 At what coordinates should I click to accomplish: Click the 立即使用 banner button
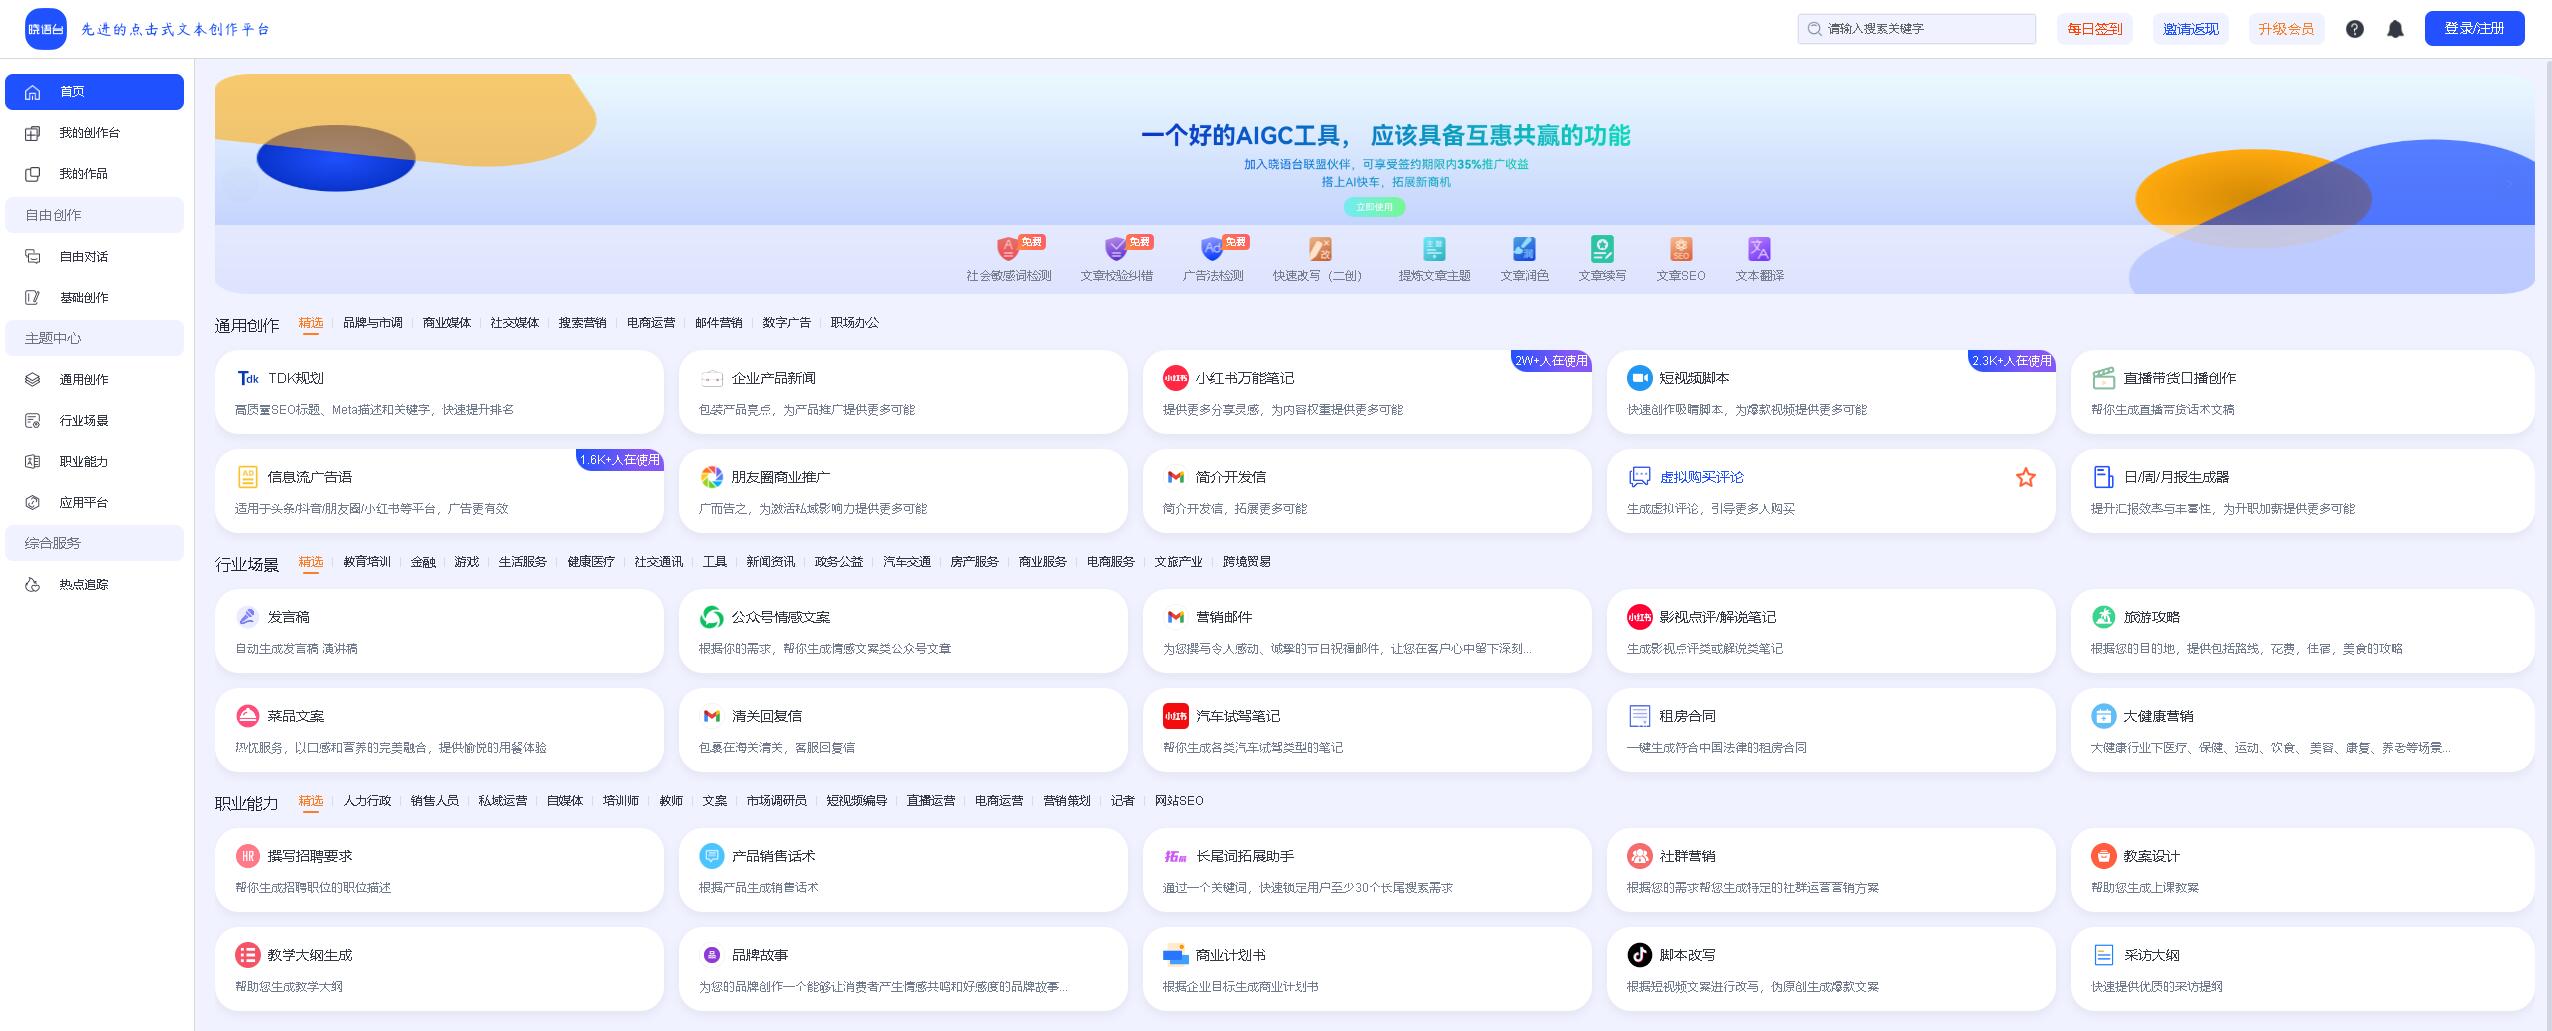click(x=1374, y=207)
